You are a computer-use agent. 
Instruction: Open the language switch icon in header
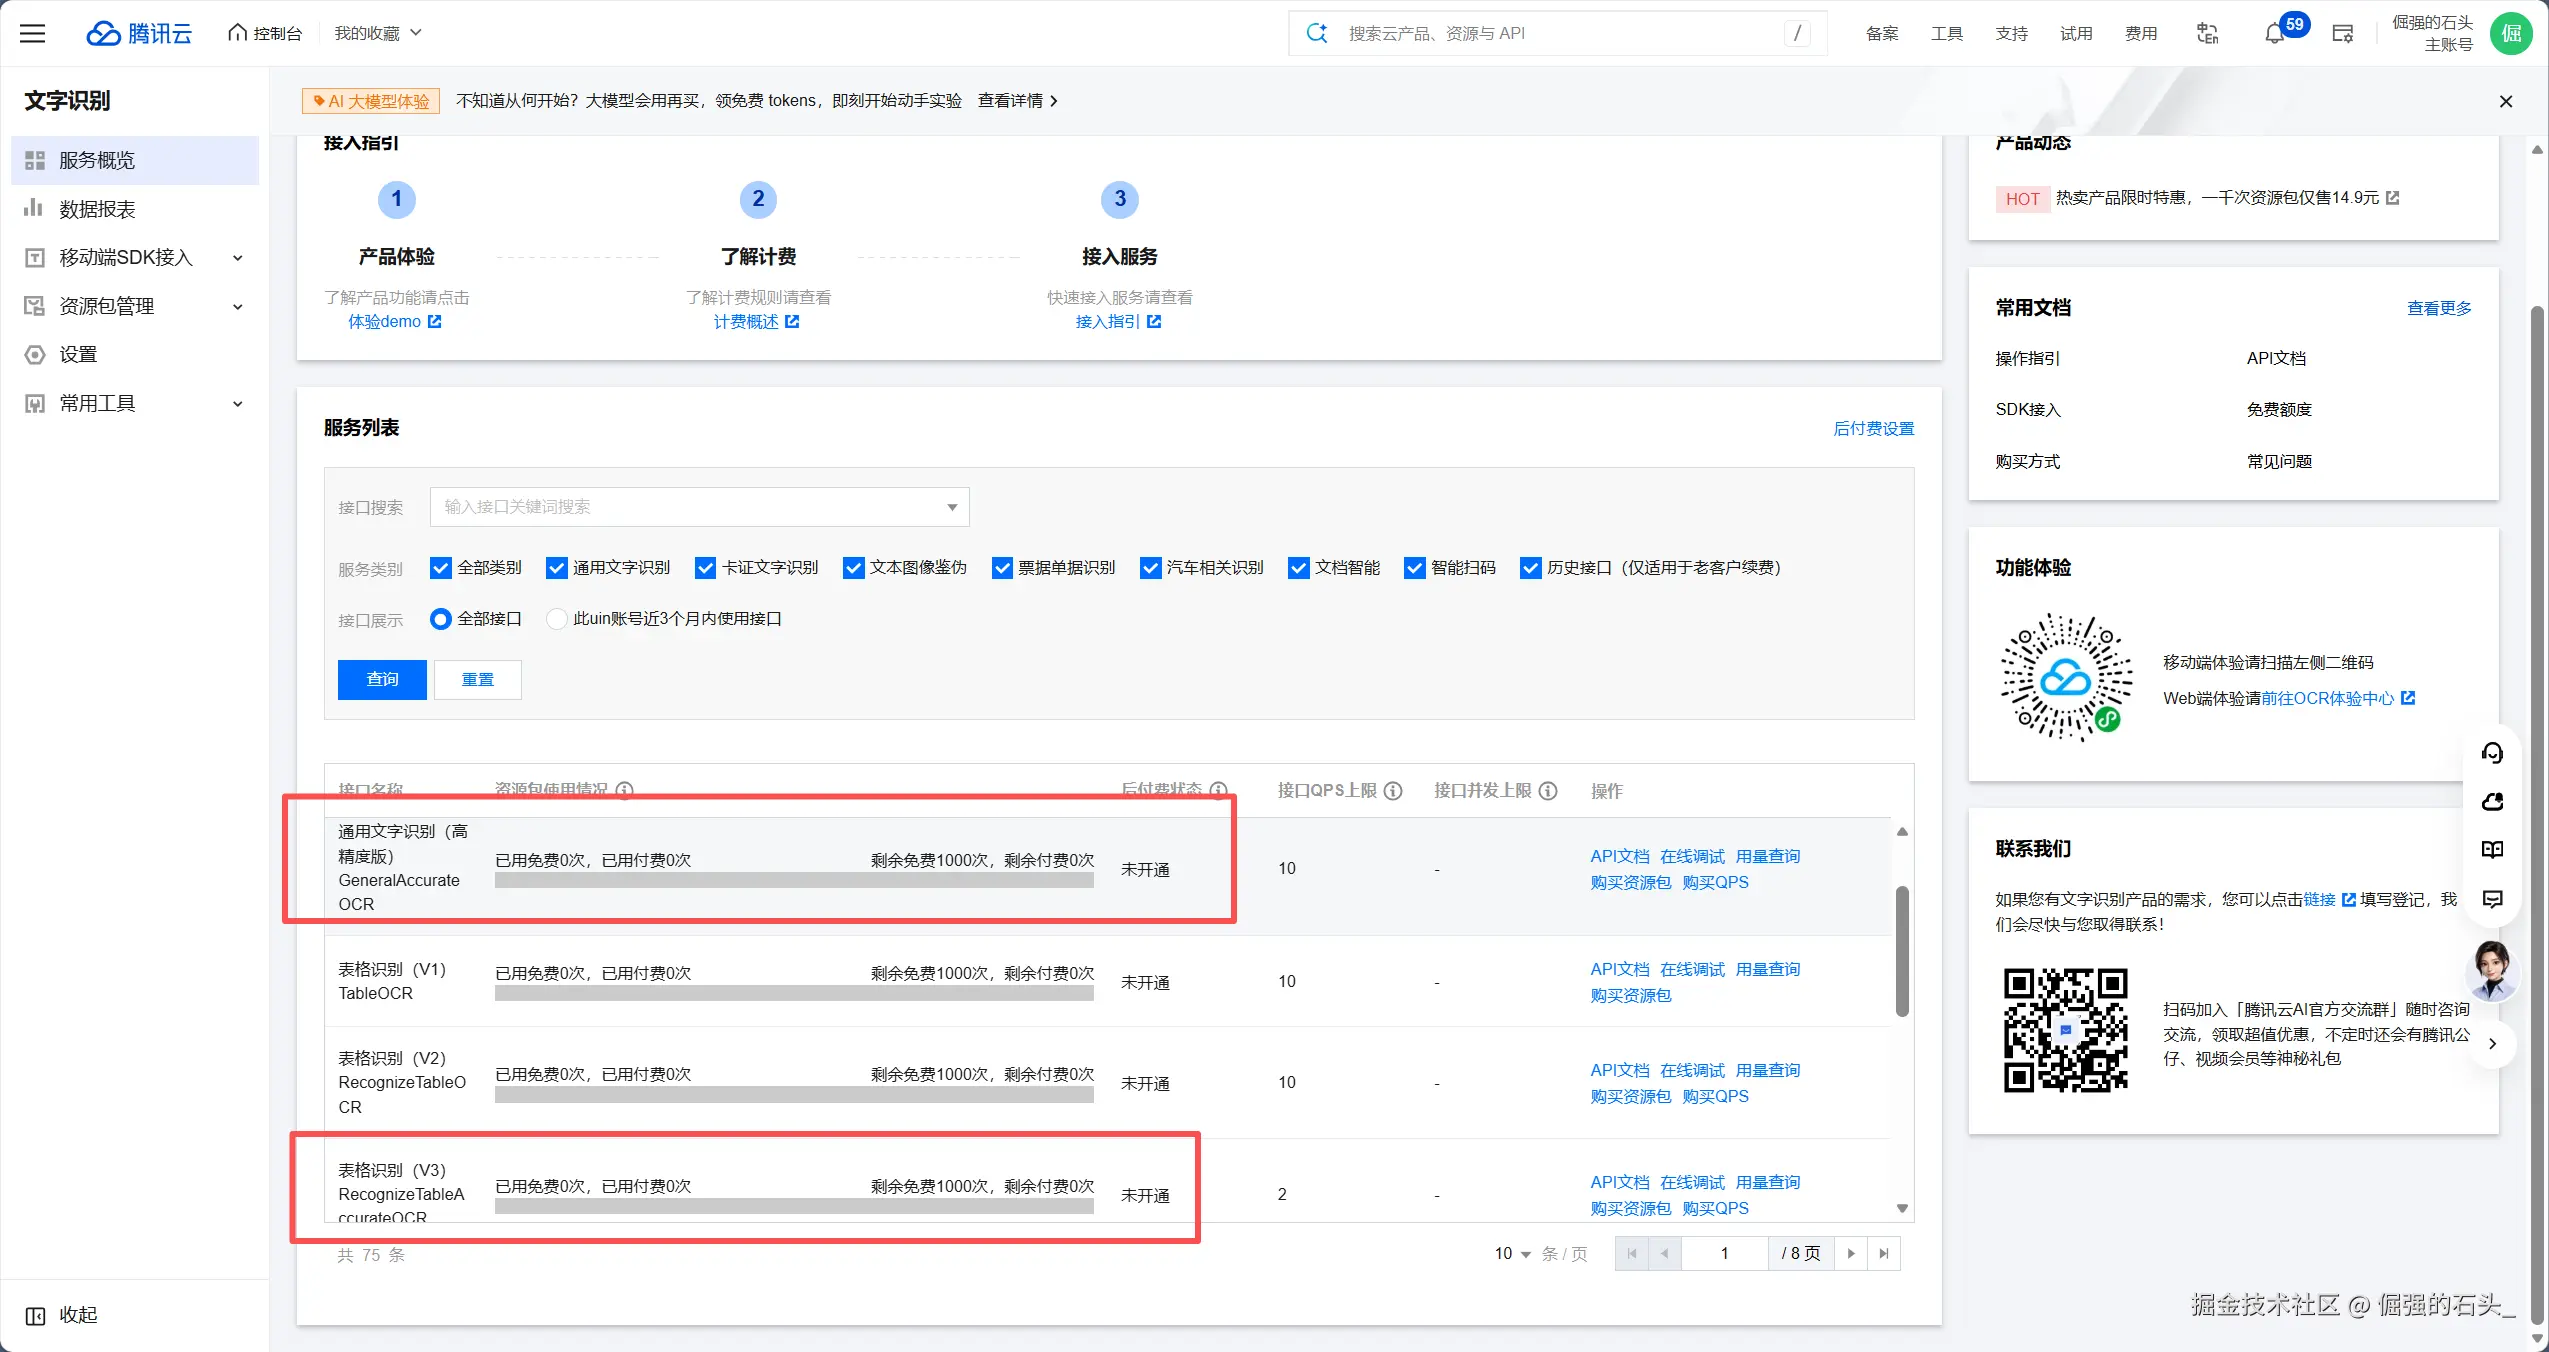click(x=2207, y=33)
